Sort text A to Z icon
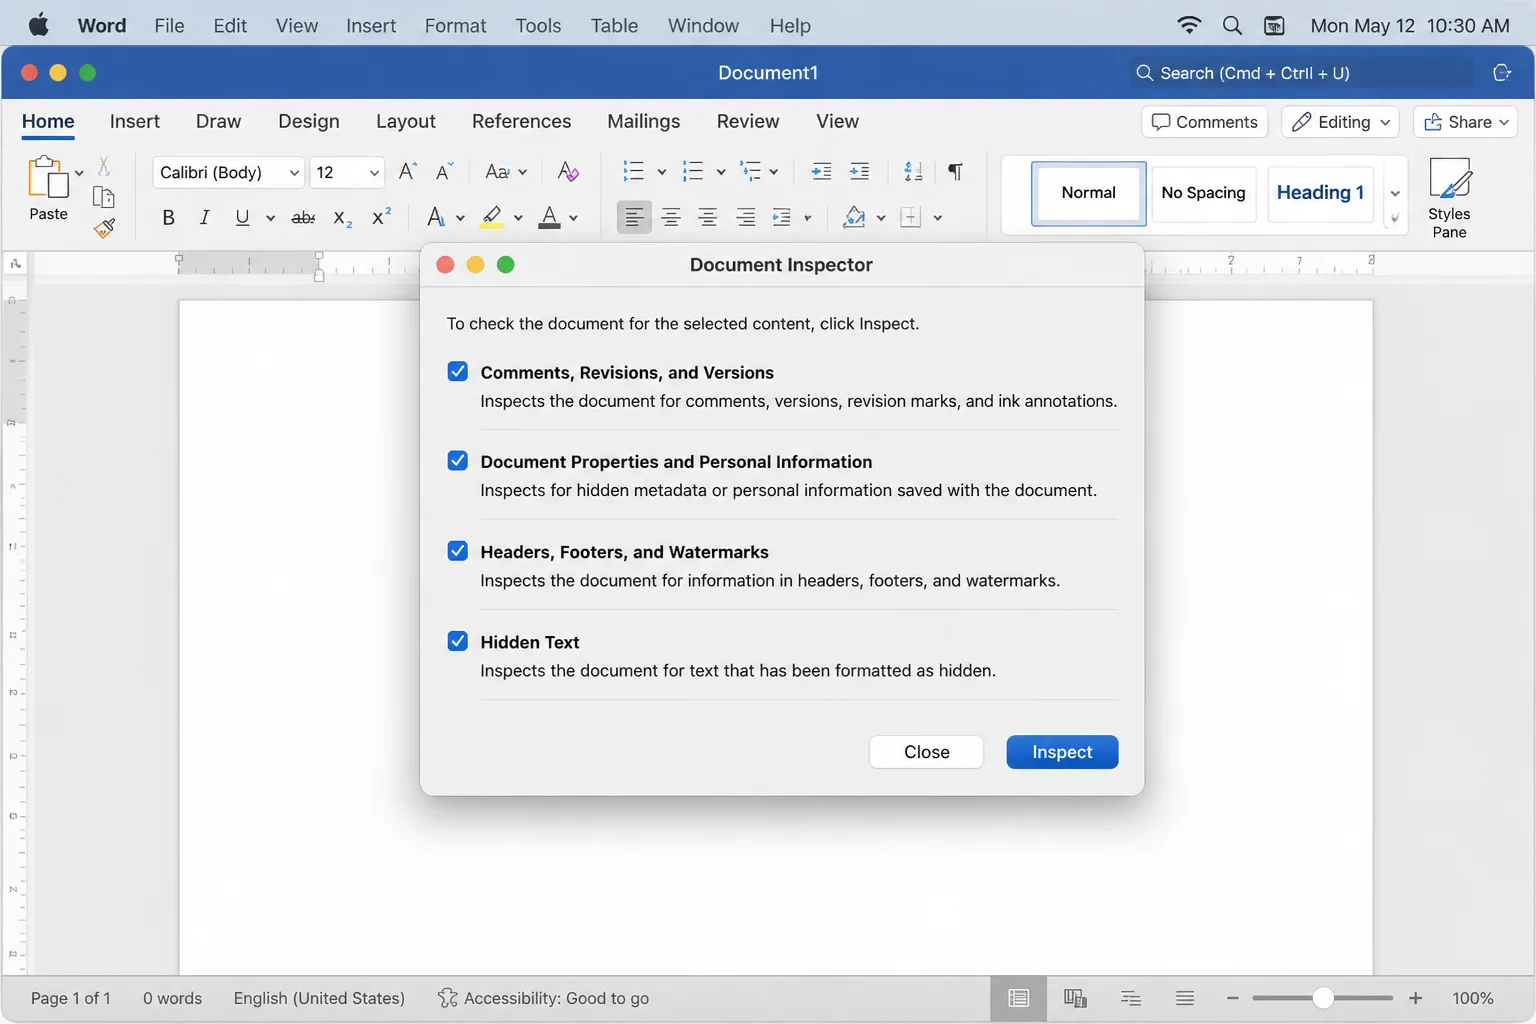The width and height of the screenshot is (1536, 1024). pyautogui.click(x=913, y=171)
